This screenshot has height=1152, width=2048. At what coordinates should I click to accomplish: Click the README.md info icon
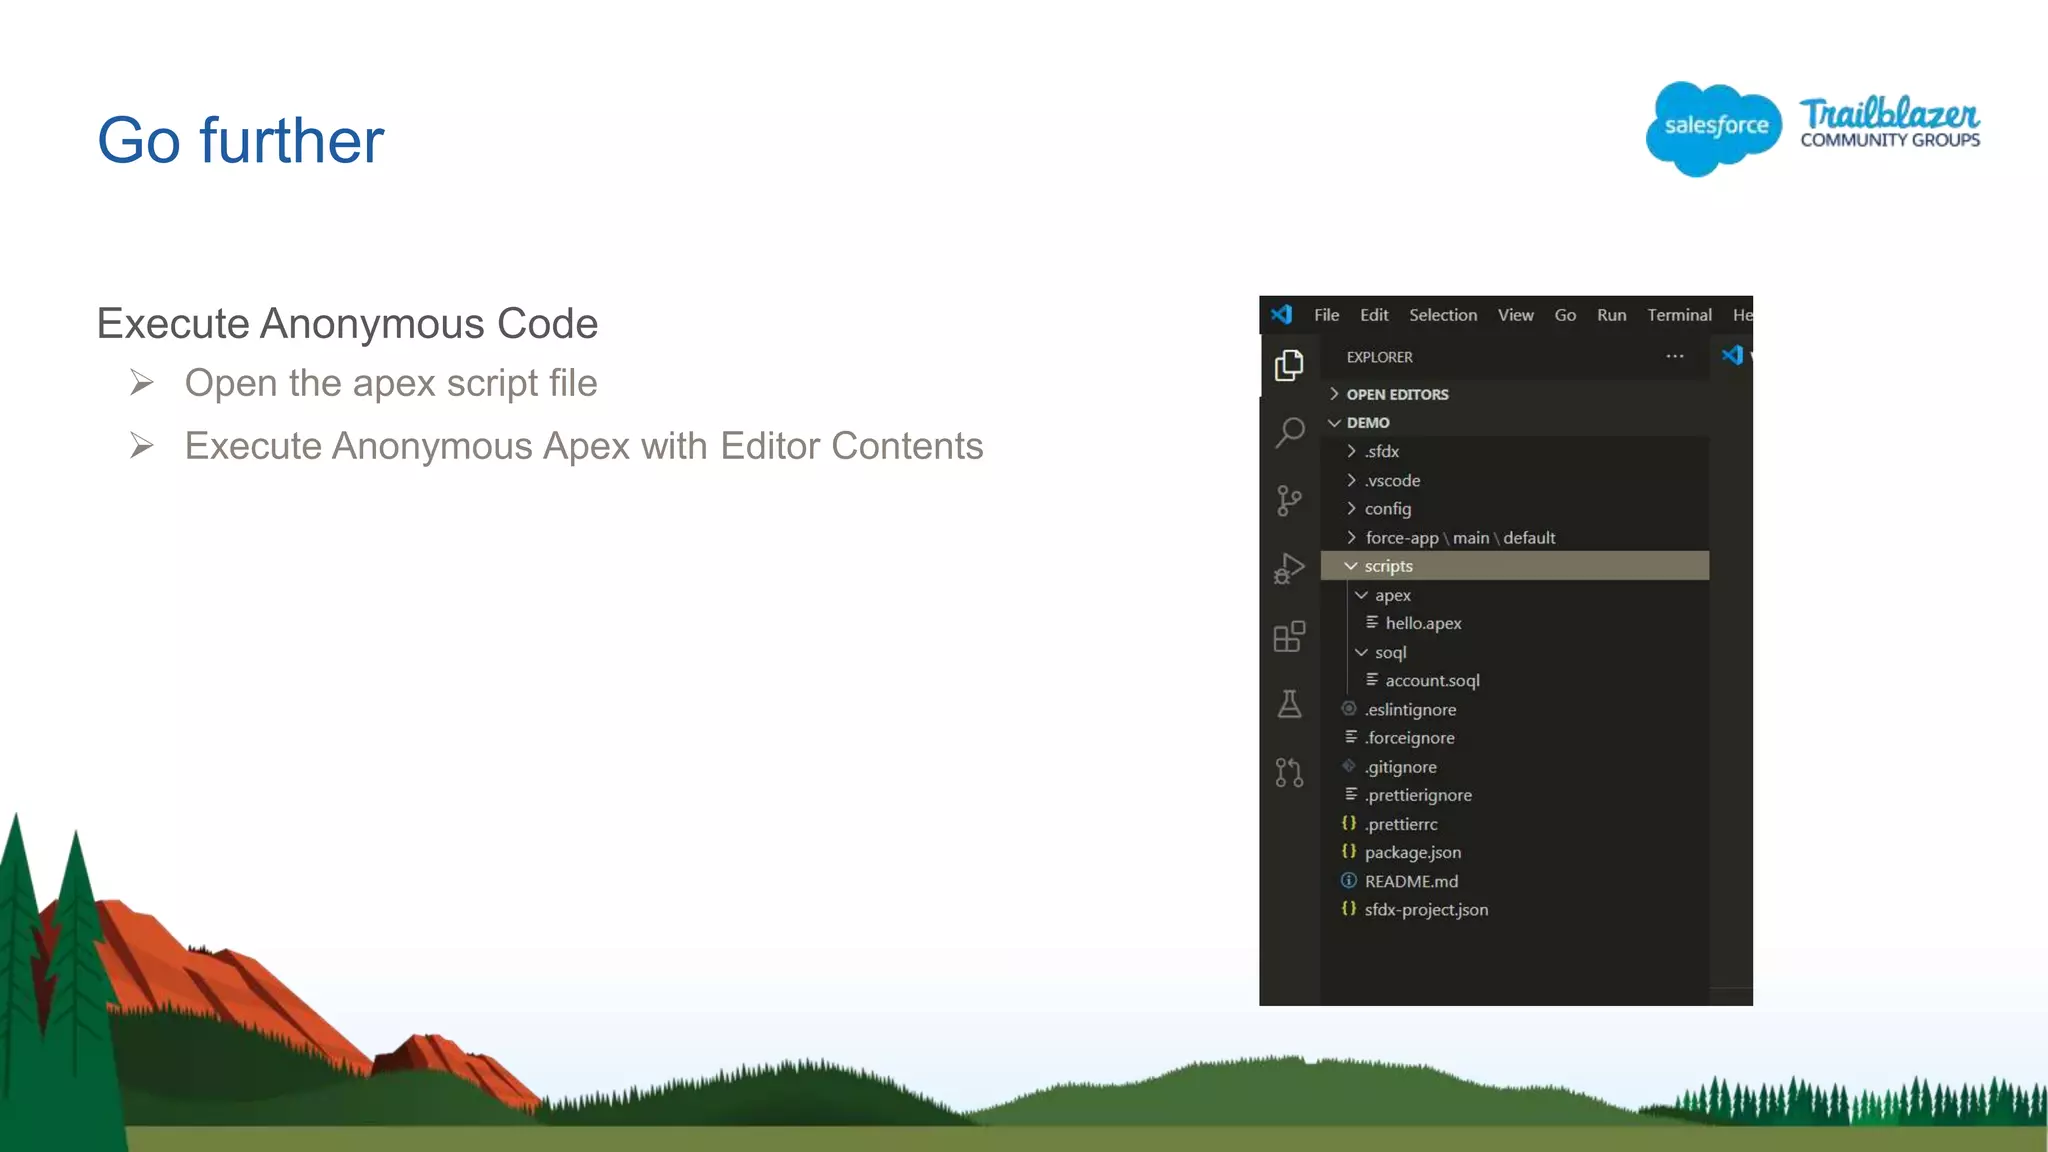coord(1349,880)
